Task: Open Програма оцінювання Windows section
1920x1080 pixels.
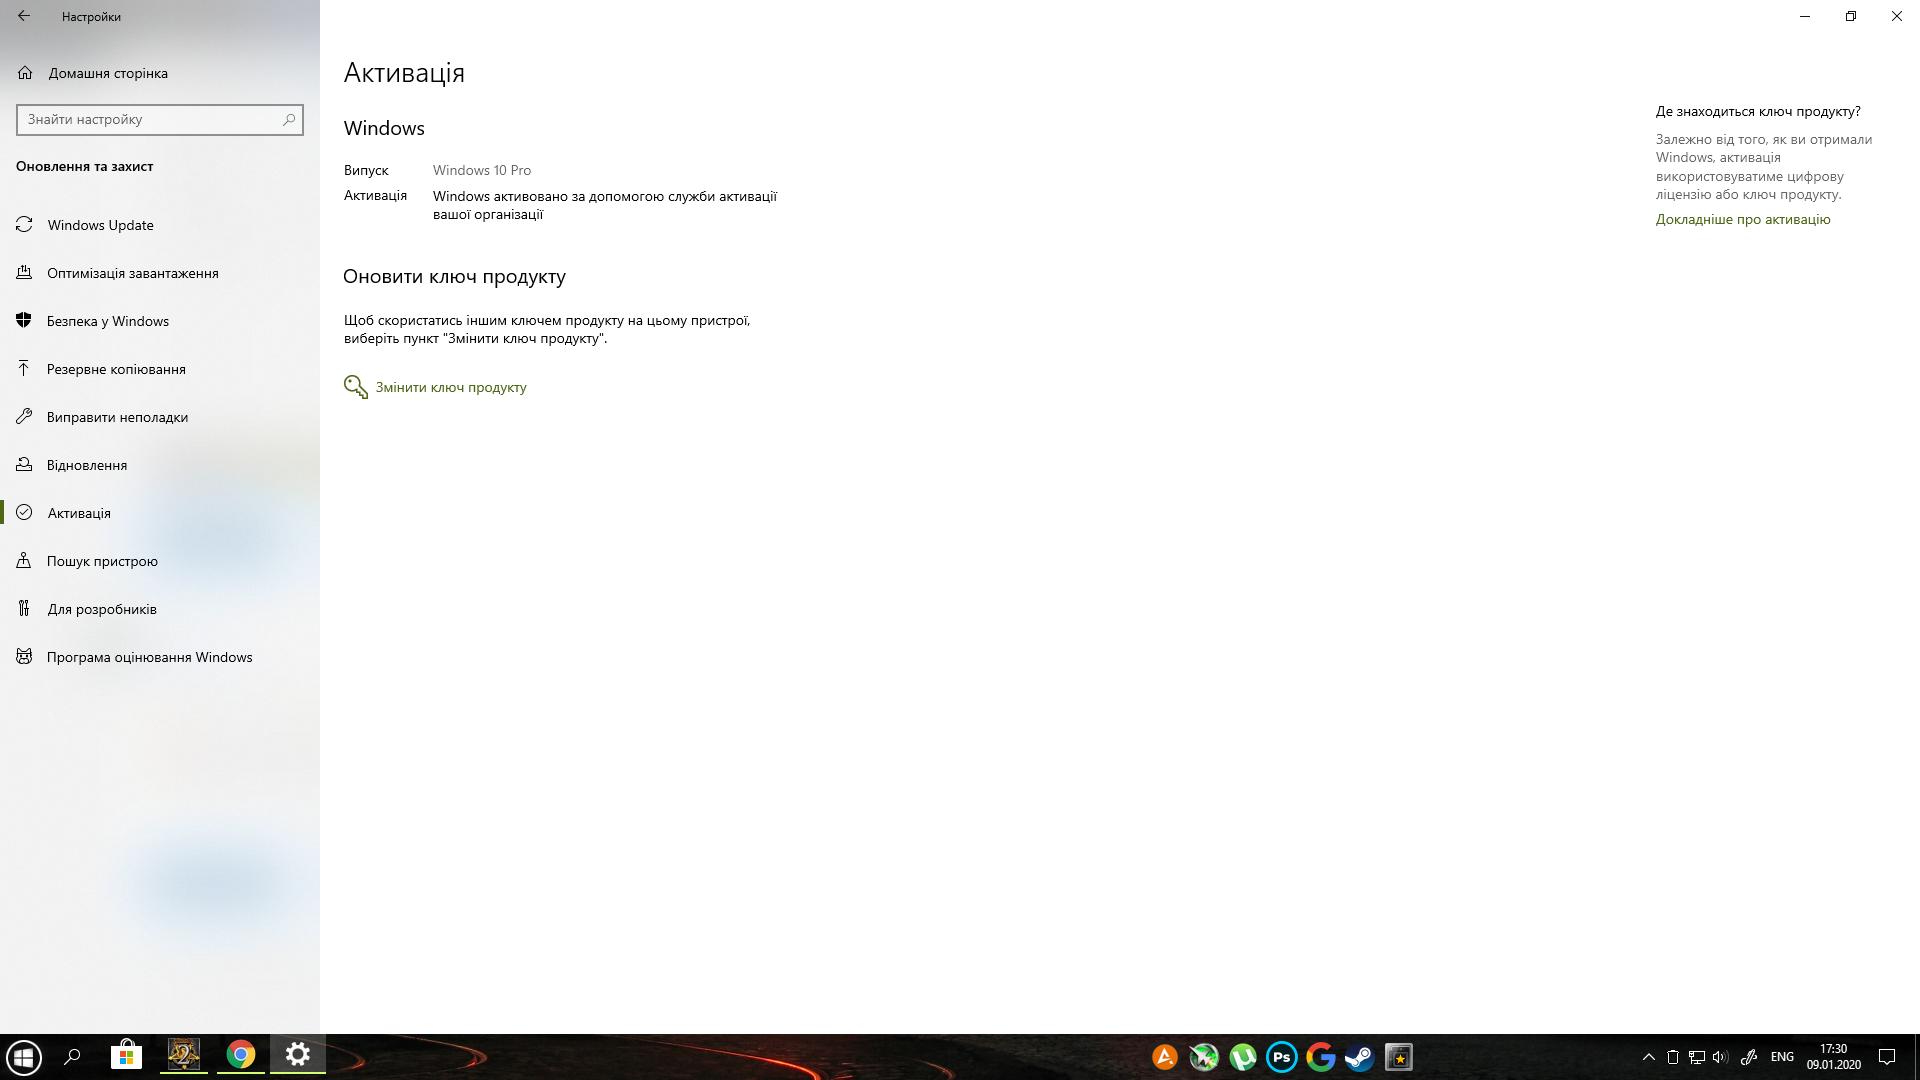Action: coord(149,655)
